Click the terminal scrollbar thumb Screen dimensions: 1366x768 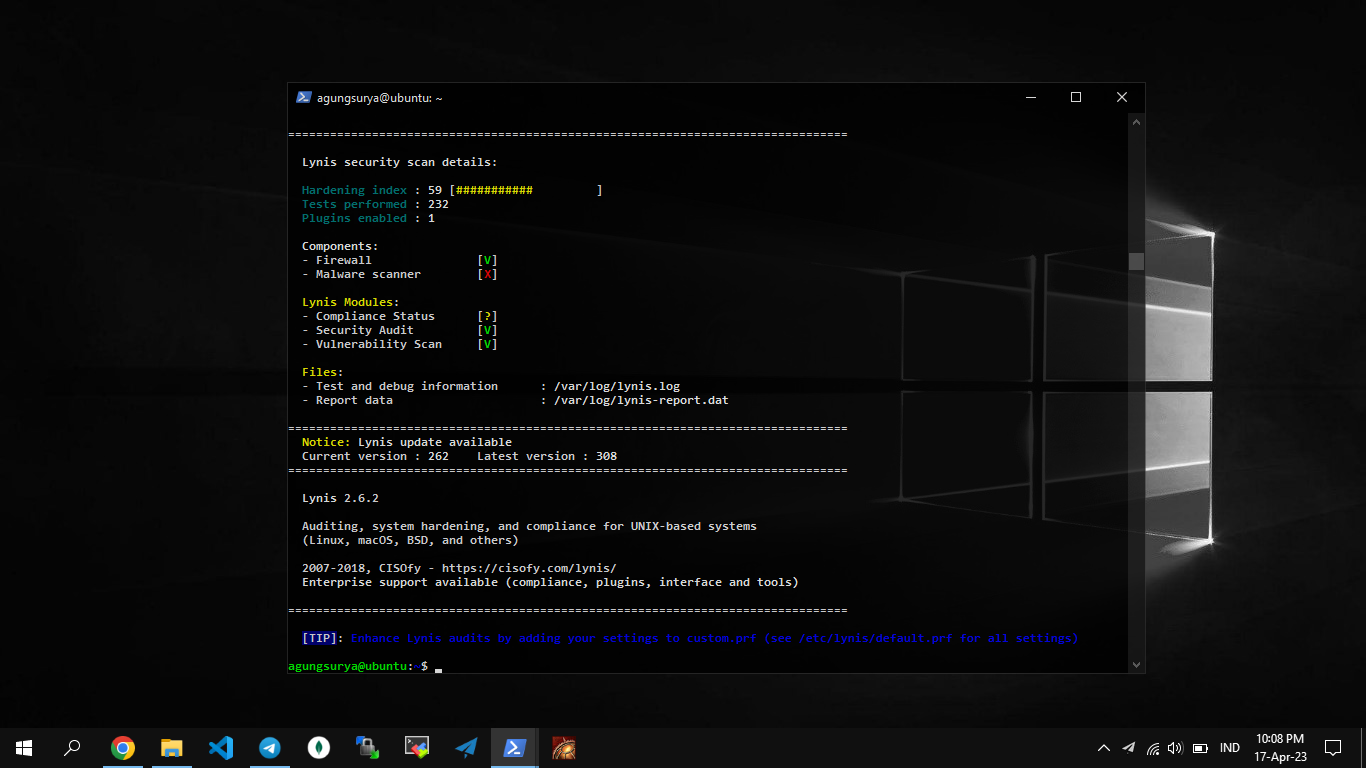[1136, 261]
